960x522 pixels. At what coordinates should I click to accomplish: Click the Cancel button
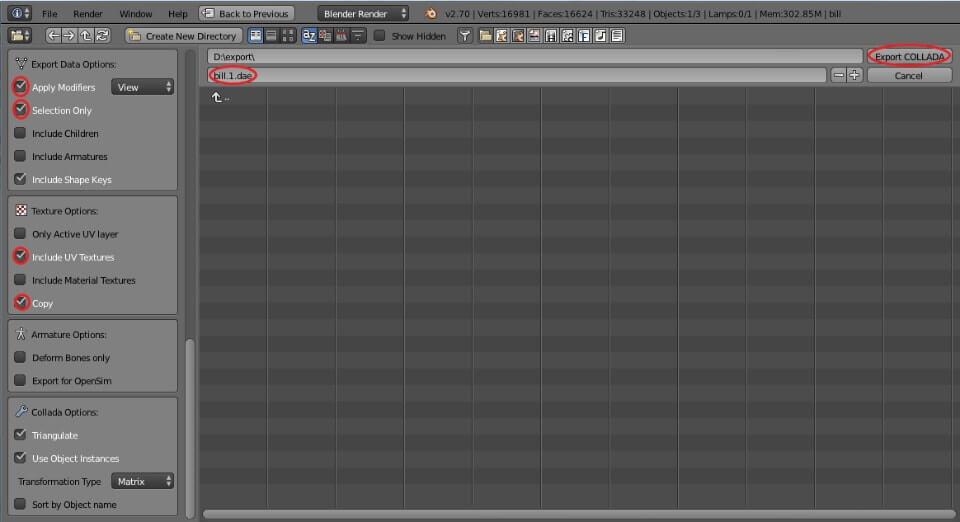(x=909, y=75)
